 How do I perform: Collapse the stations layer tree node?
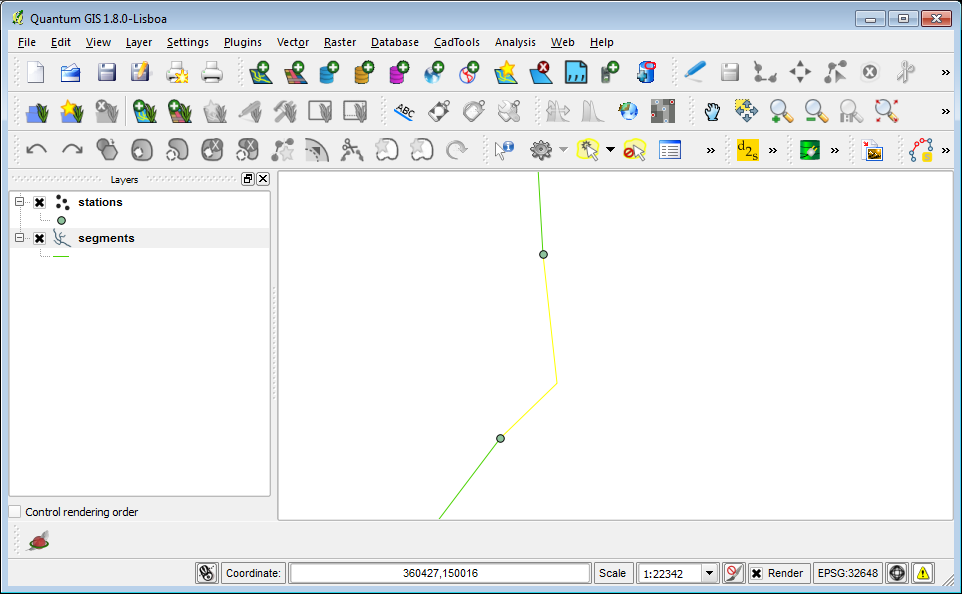coord(20,202)
